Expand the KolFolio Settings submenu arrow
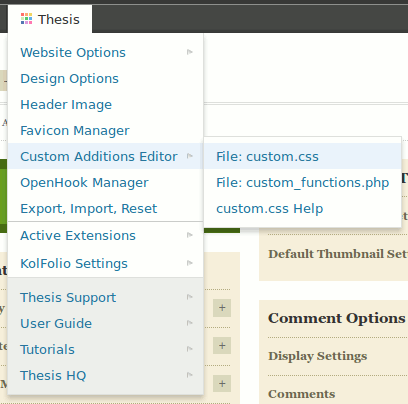Image resolution: width=408 pixels, height=404 pixels. [190, 263]
